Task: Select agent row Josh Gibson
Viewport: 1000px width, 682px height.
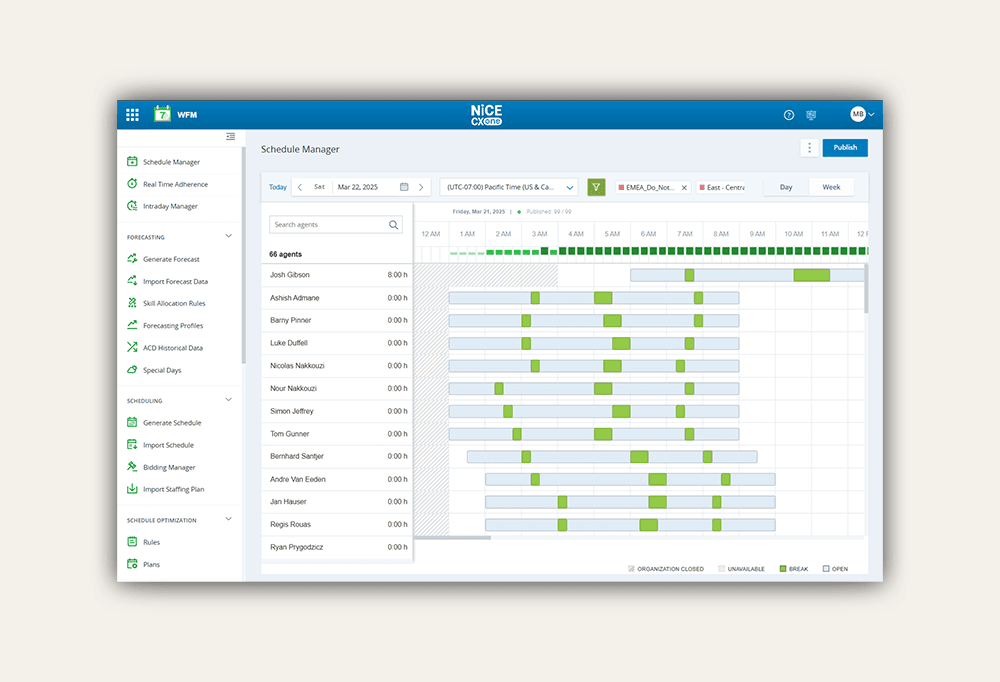Action: (x=337, y=275)
